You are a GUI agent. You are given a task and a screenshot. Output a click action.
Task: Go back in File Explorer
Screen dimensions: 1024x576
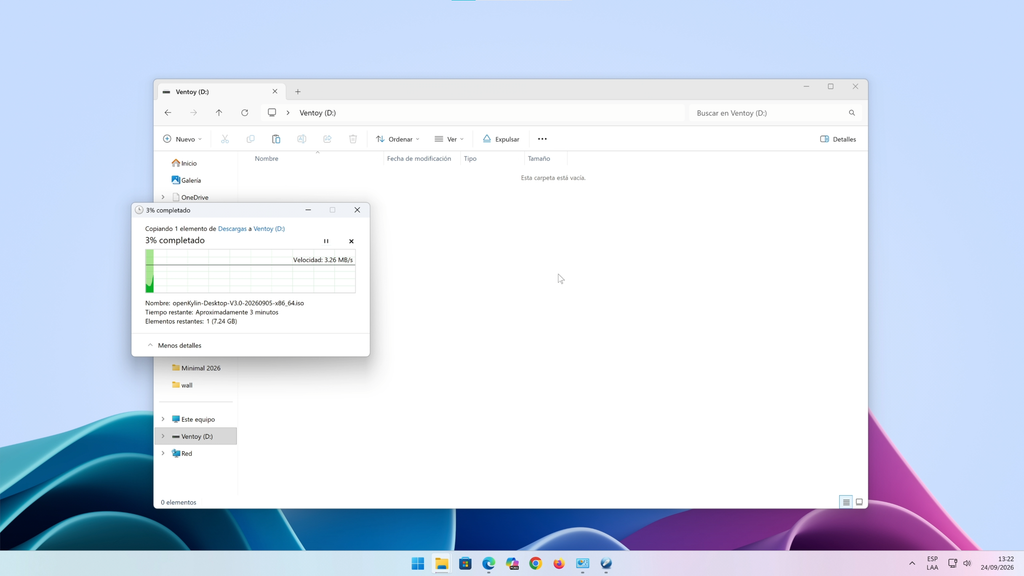168,113
